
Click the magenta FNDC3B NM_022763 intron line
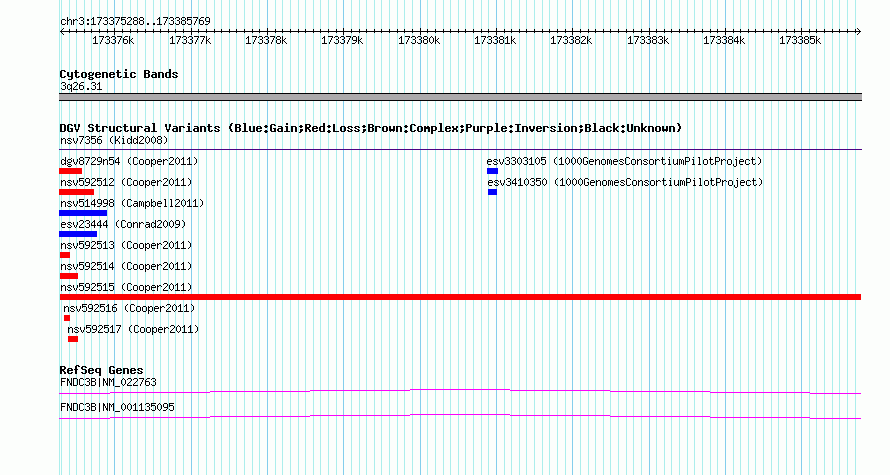point(460,391)
